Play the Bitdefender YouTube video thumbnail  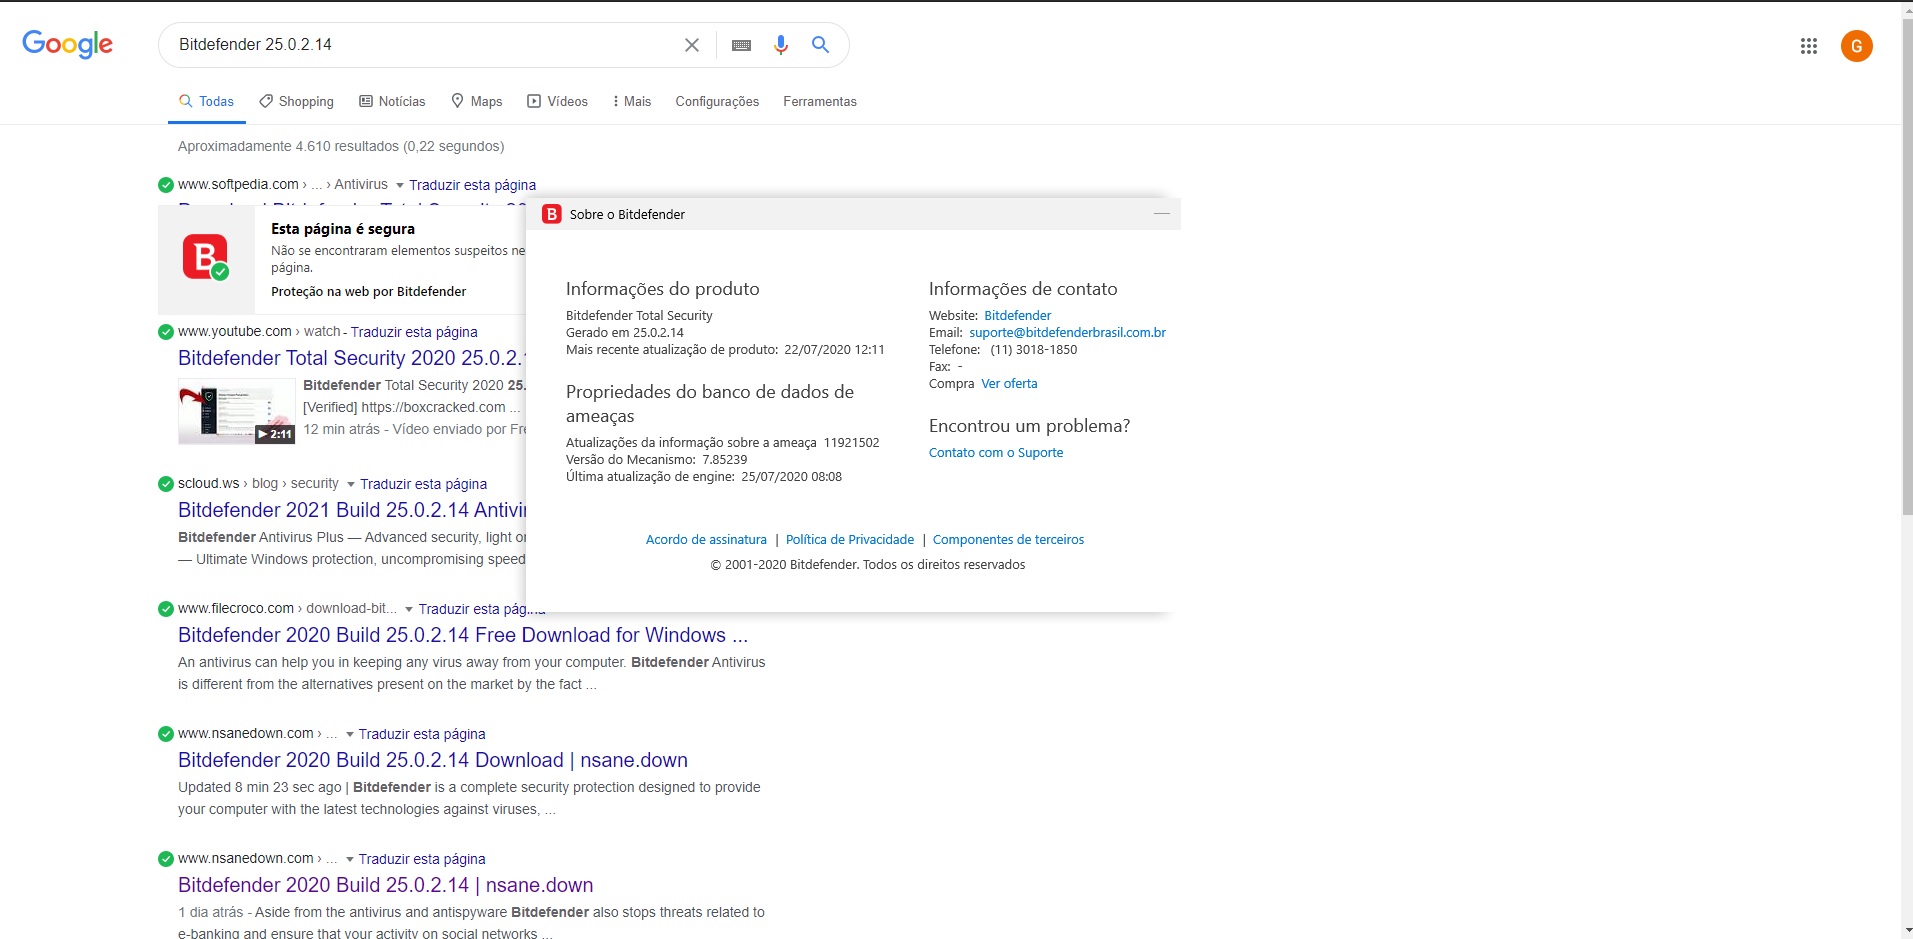236,411
